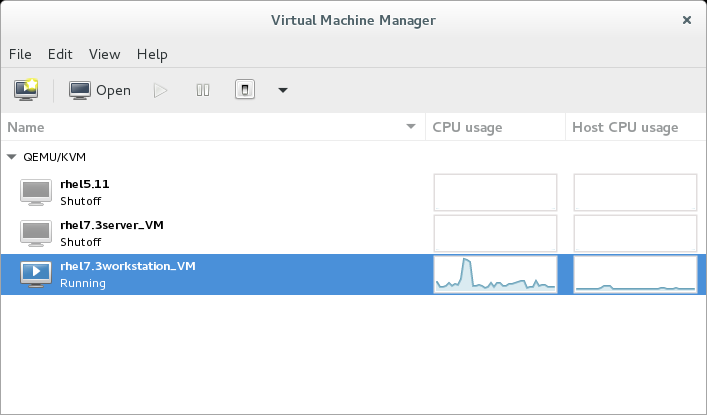This screenshot has height=415, width=707.
Task: Click the Shutoff status under rhel5.11
Action: point(81,201)
